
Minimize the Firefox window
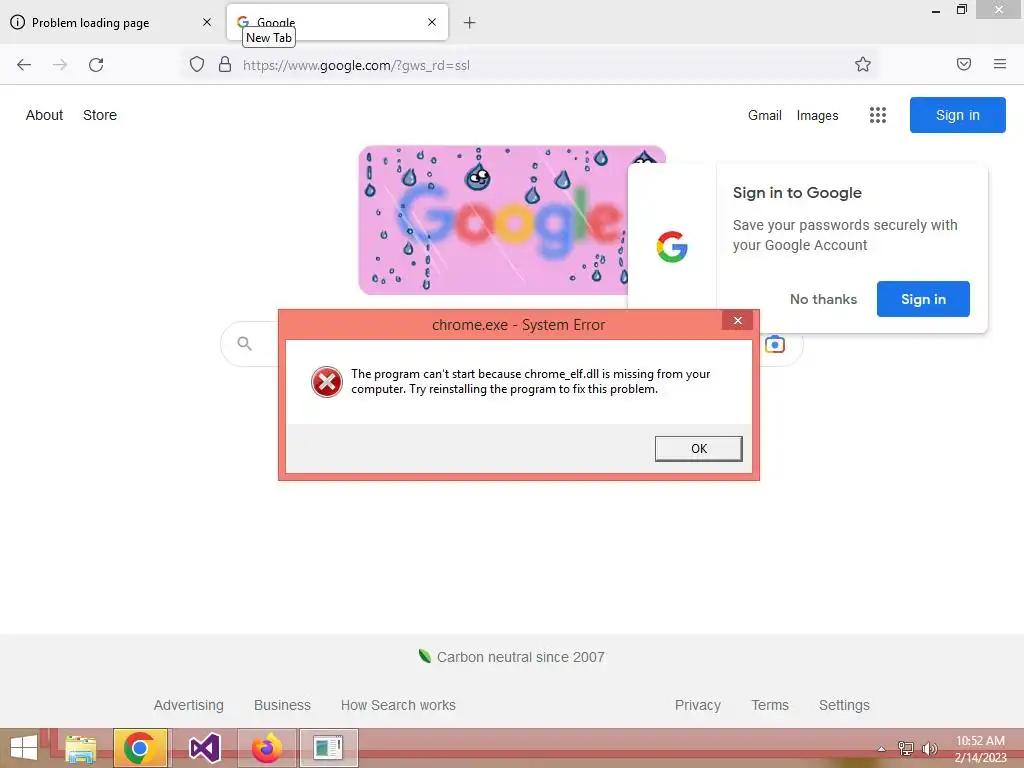[936, 10]
